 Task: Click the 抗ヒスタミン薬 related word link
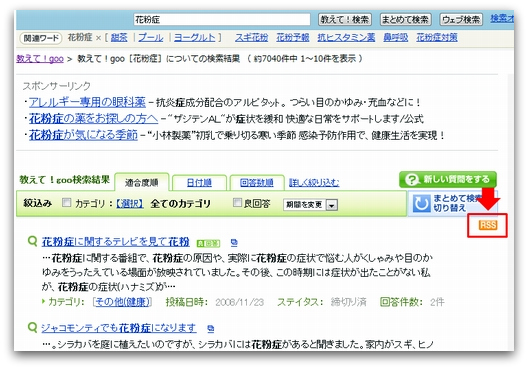point(346,37)
